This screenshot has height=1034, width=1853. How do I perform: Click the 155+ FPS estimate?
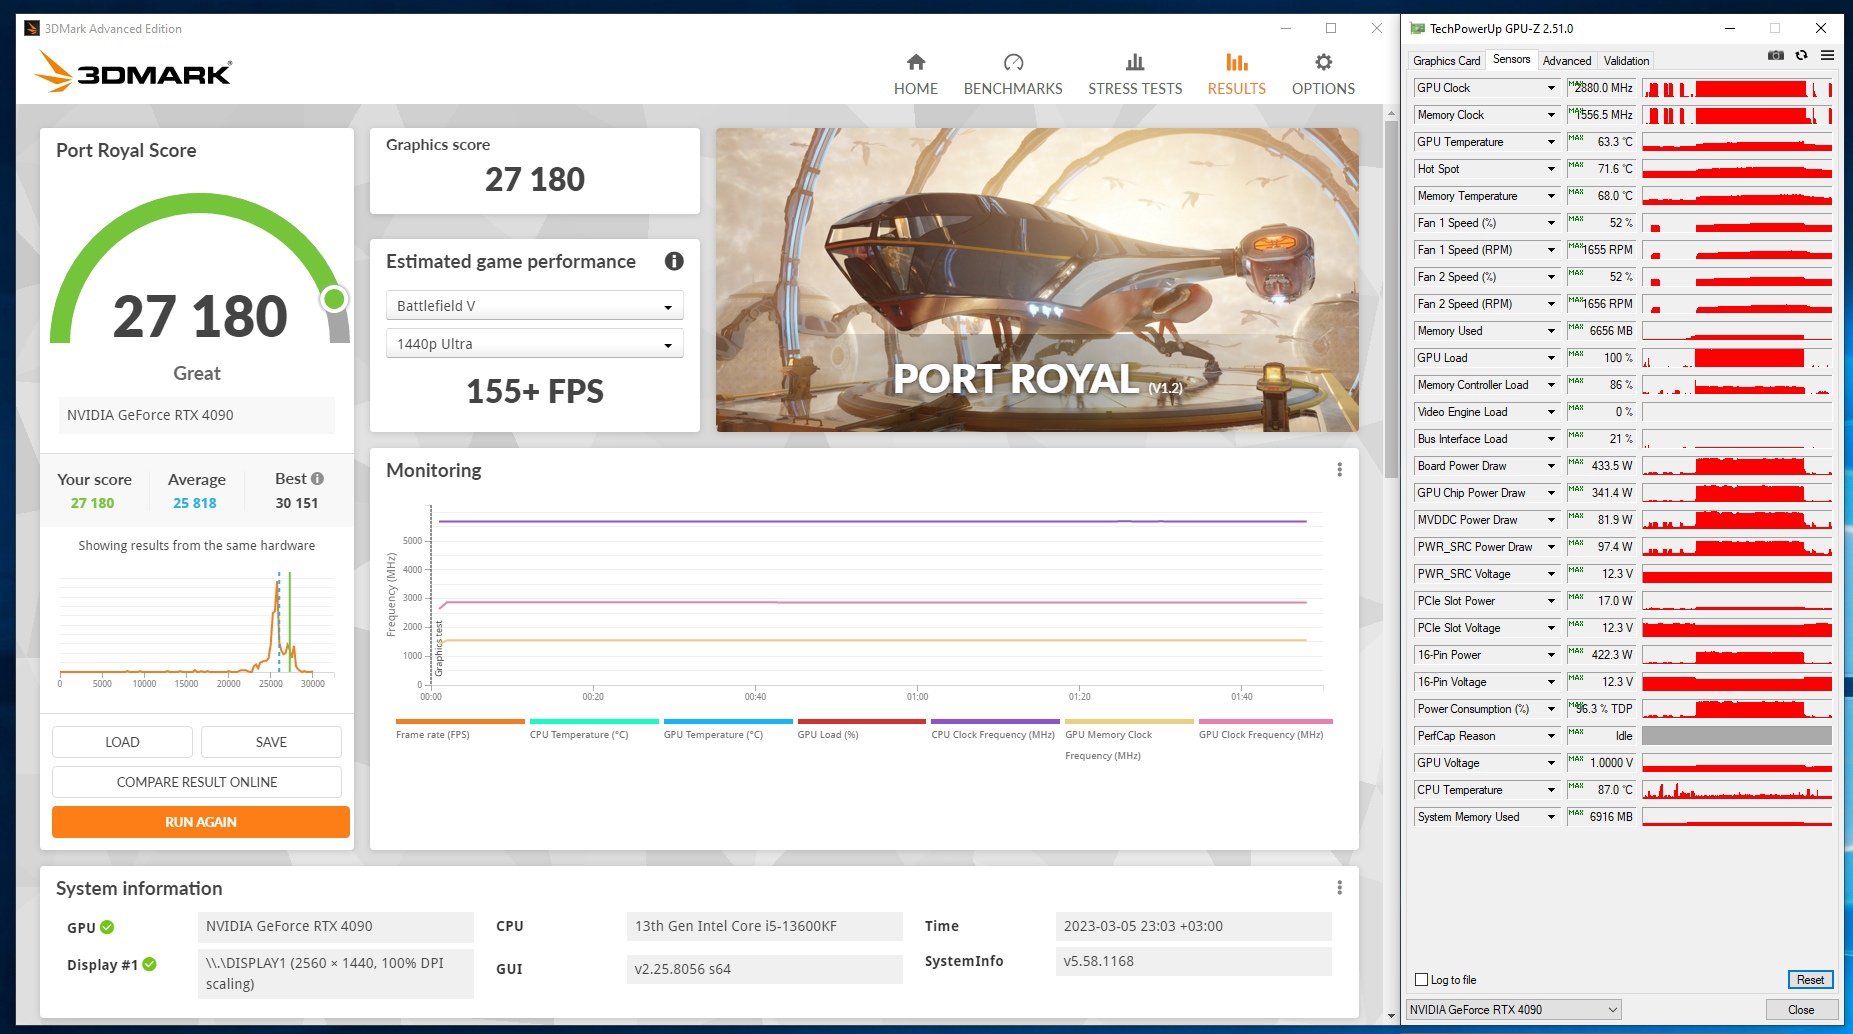[535, 391]
